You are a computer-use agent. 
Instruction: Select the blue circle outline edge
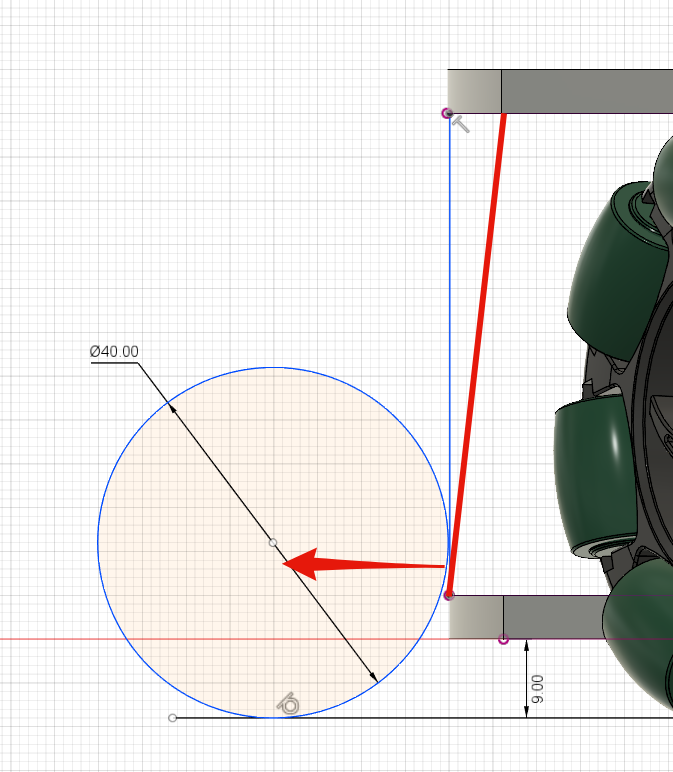[98, 543]
